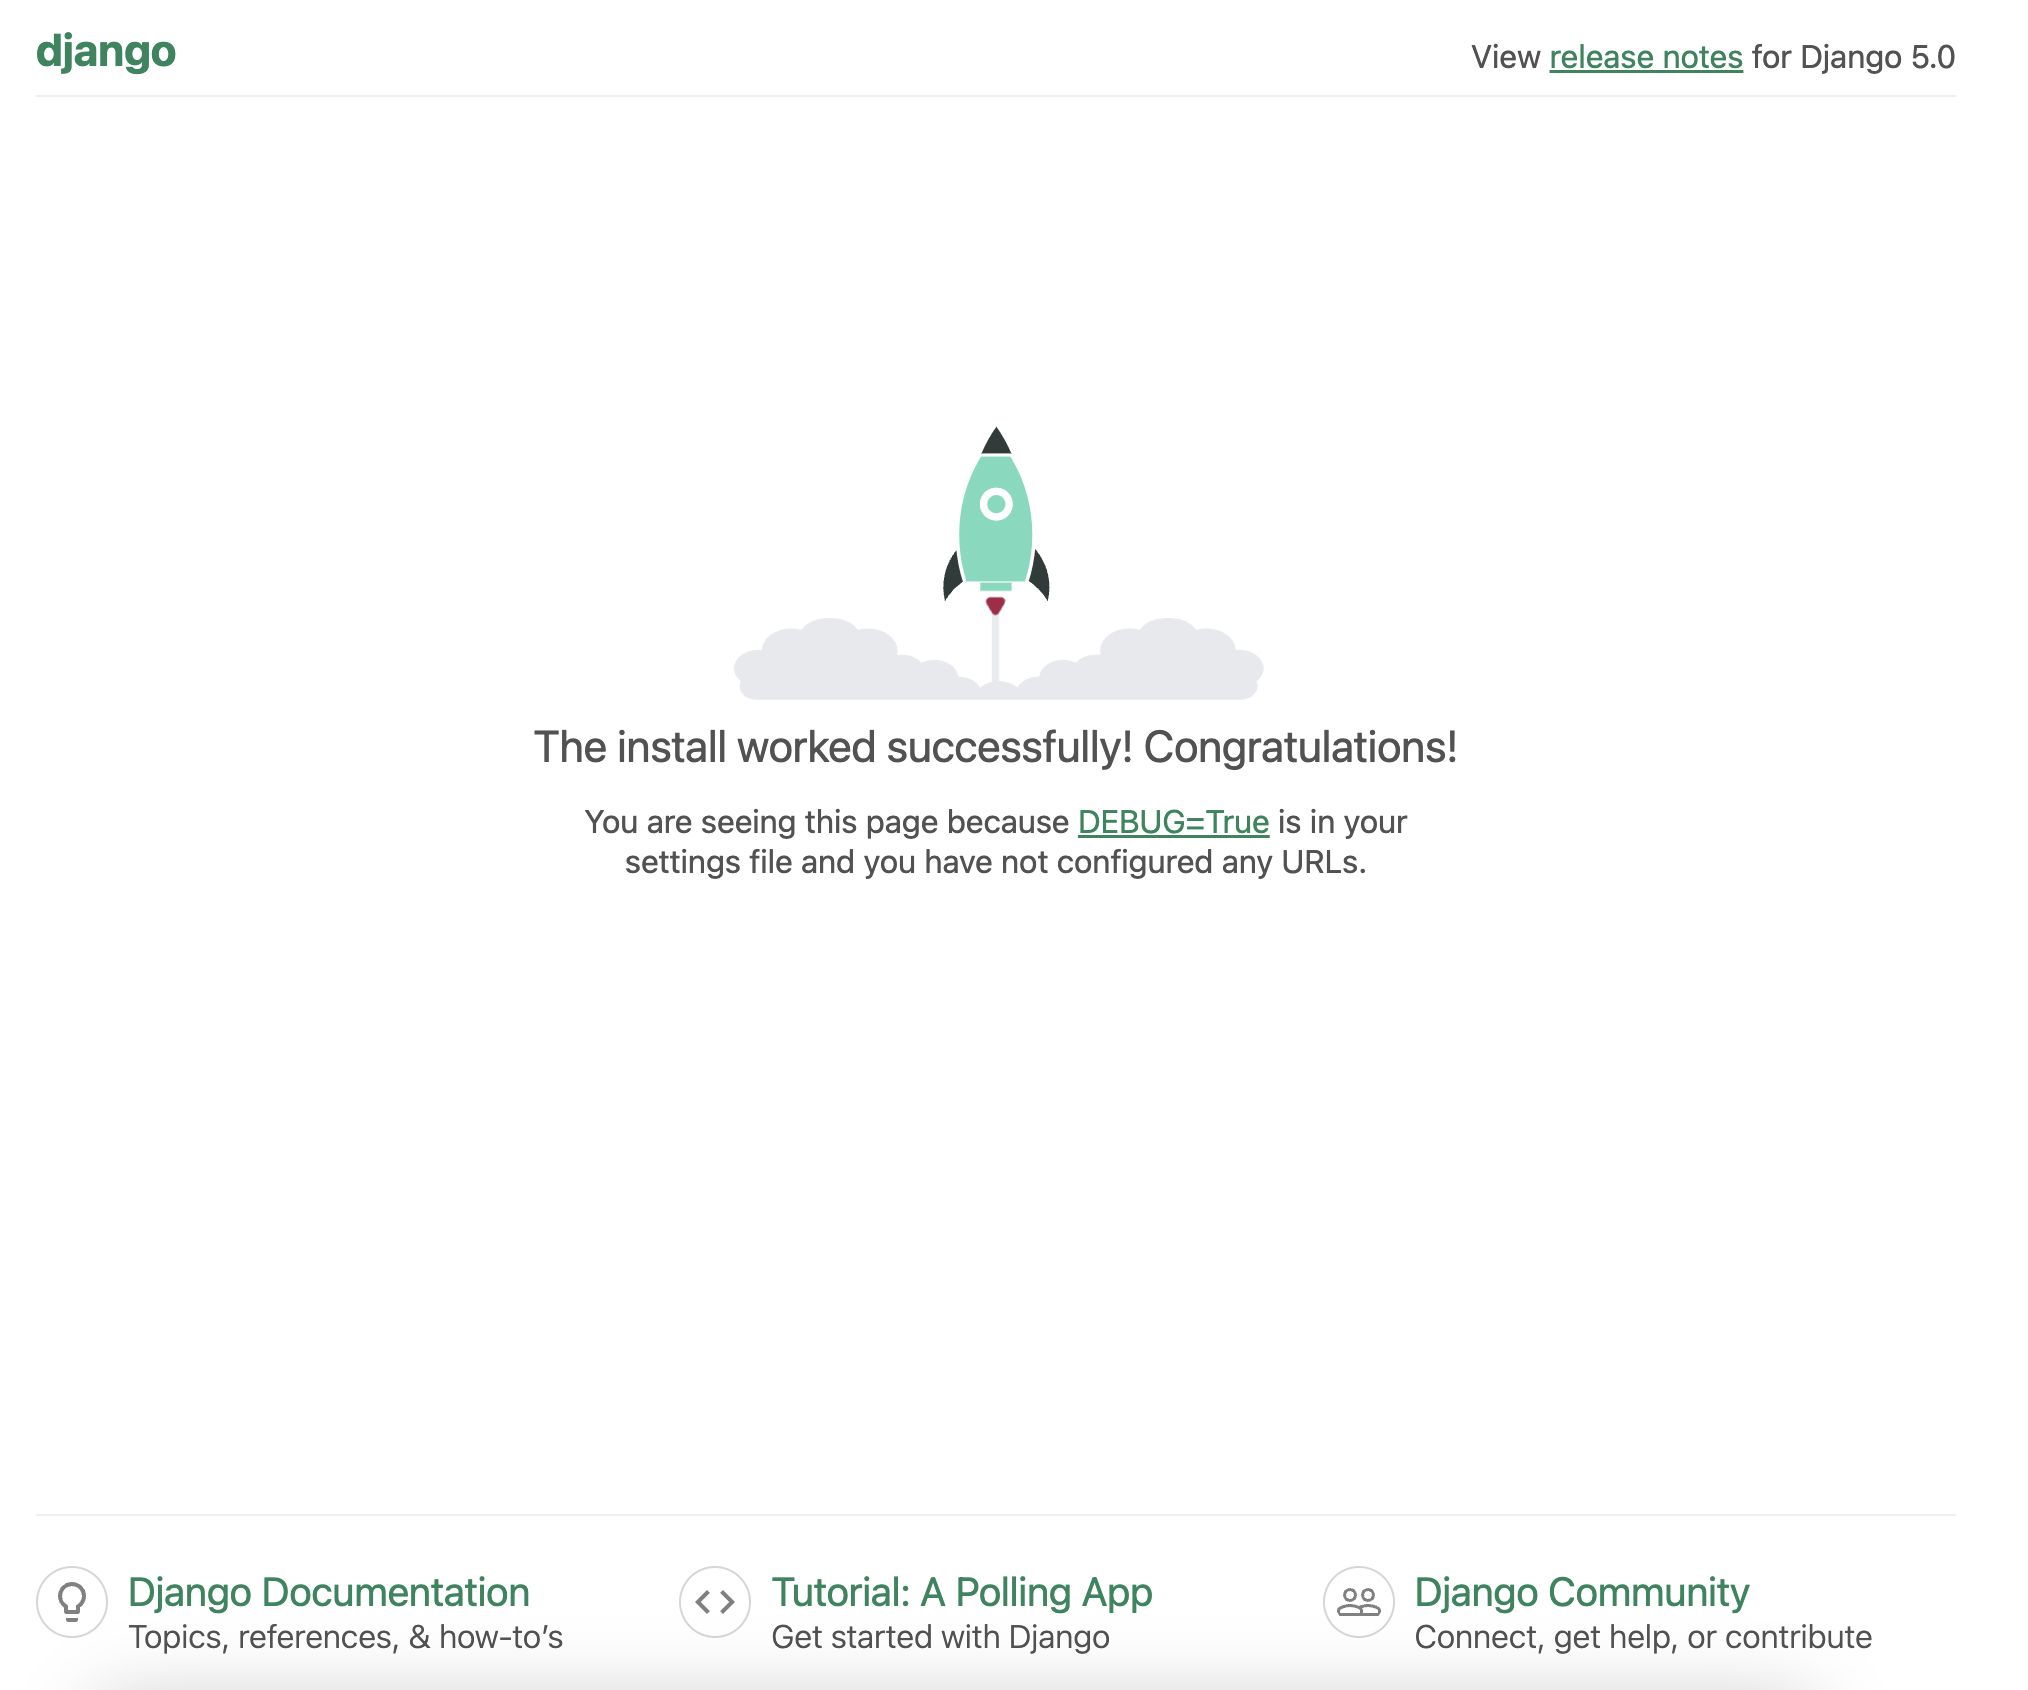This screenshot has height=1690, width=2028.
Task: Open Tutorial: A Polling App link
Action: tap(962, 1592)
